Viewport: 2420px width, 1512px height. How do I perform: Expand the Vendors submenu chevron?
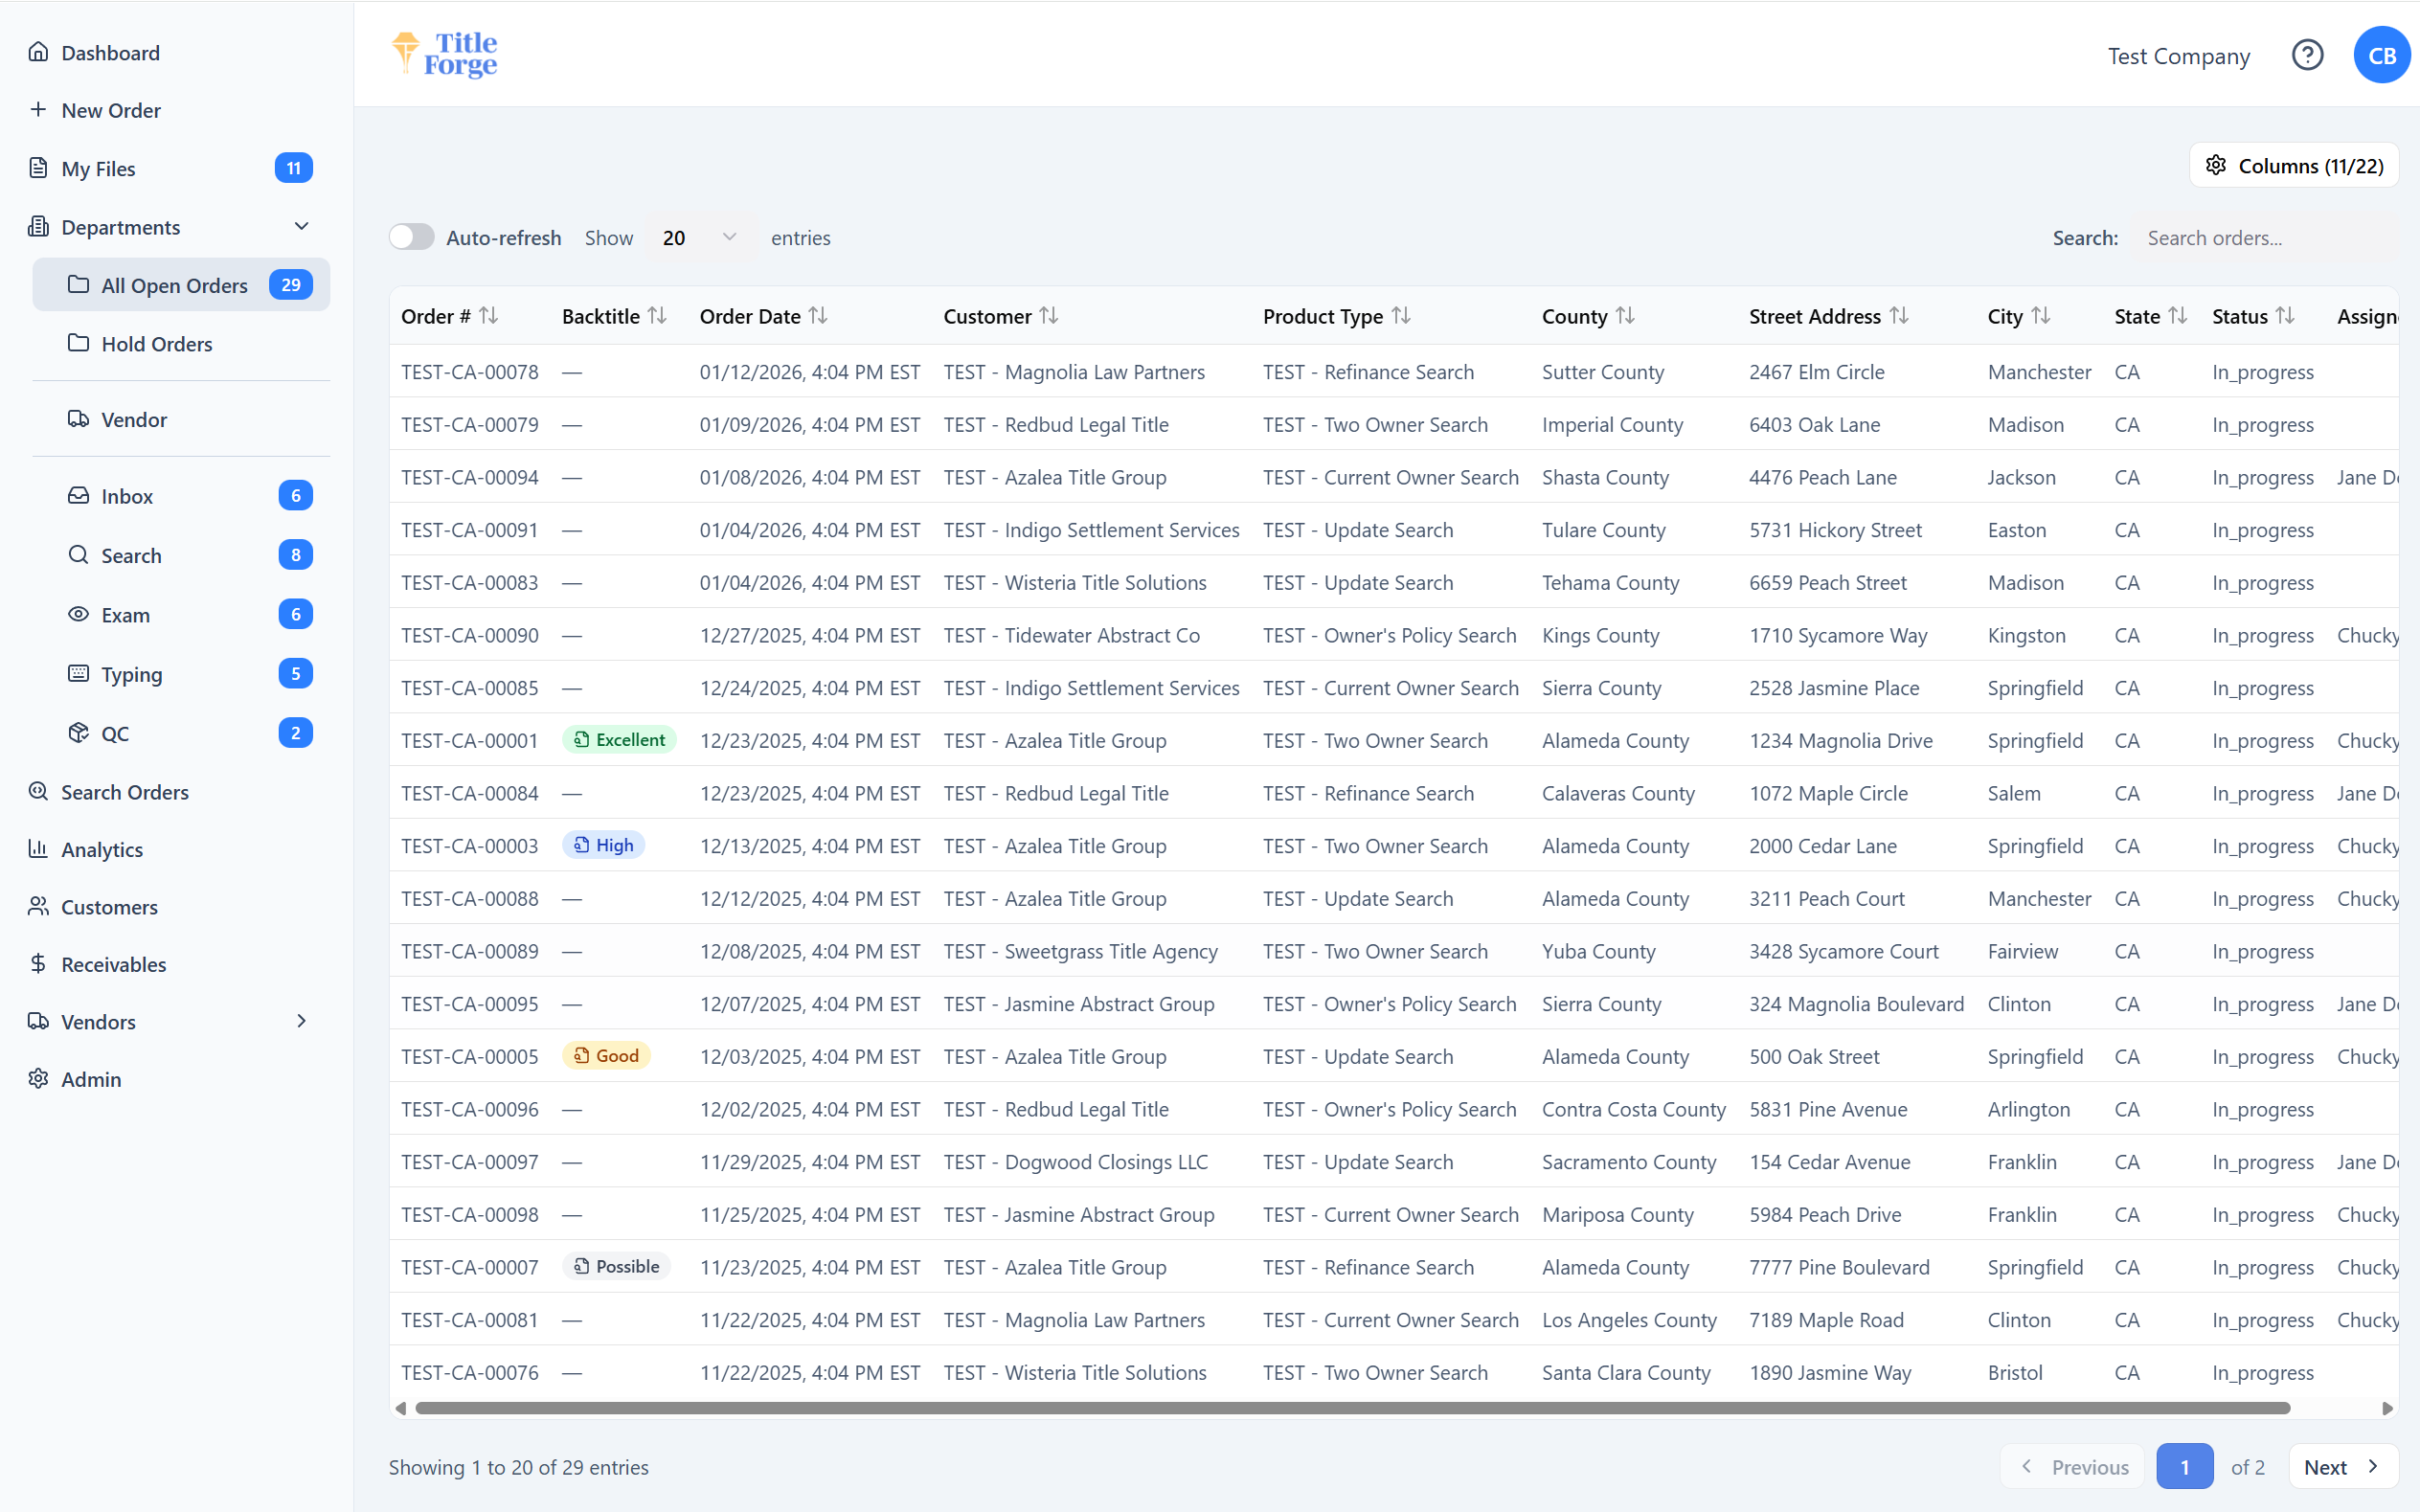point(301,1021)
